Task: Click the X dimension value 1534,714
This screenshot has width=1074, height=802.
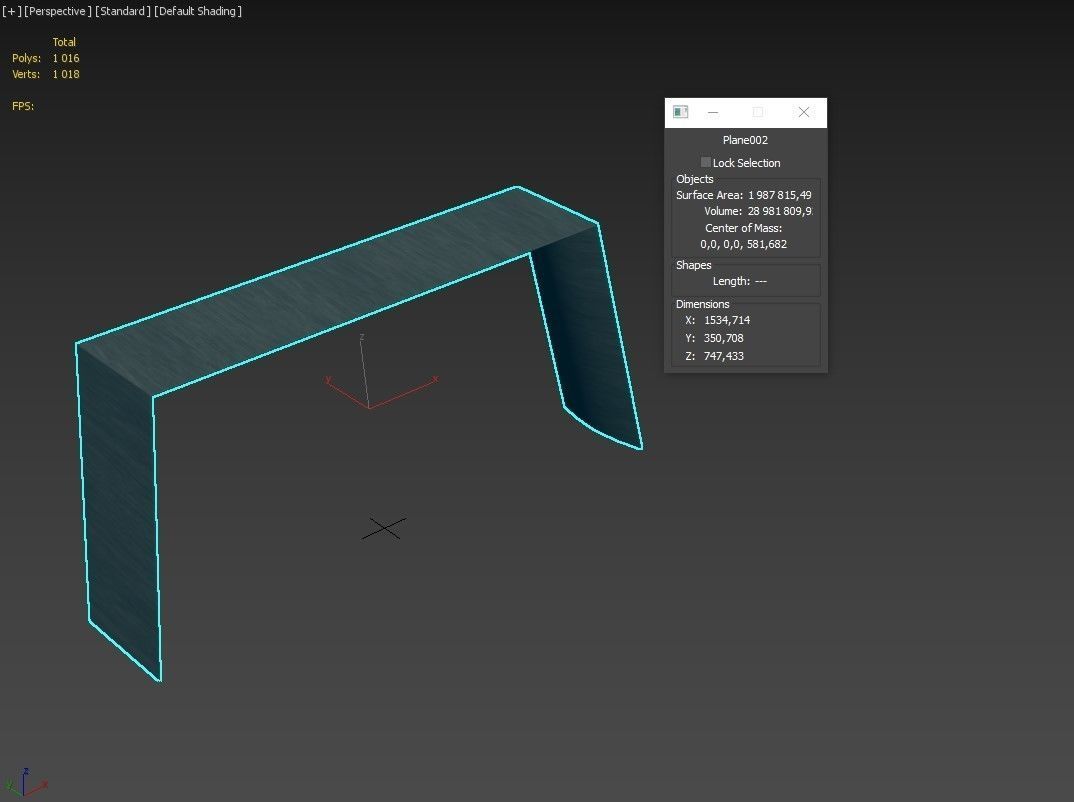Action: (727, 320)
